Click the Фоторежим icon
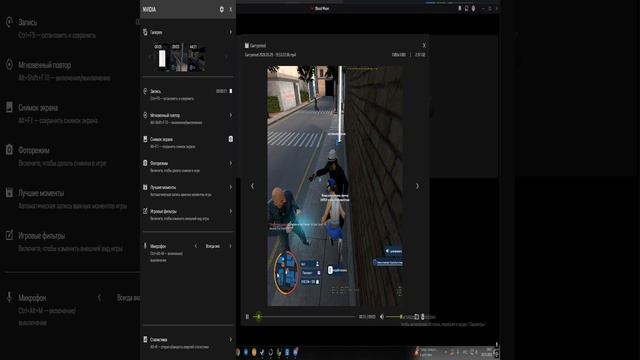 click(145, 163)
